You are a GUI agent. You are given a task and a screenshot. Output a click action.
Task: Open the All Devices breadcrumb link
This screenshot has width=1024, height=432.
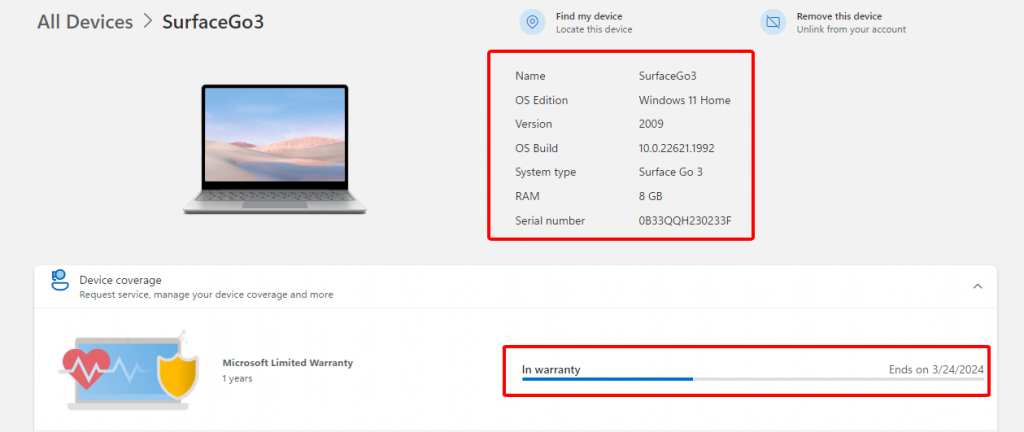(85, 22)
